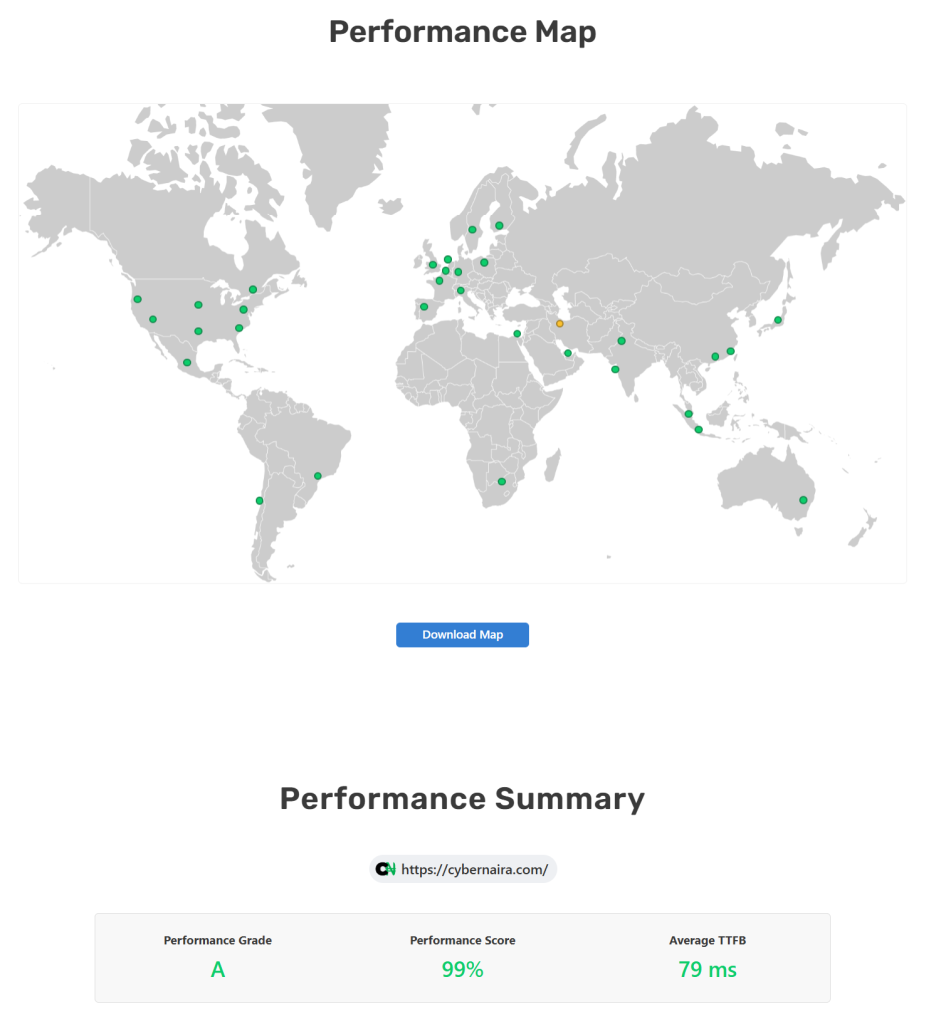Click the green Performance Grade A value
Screen dimensions: 941x1024
point(218,969)
